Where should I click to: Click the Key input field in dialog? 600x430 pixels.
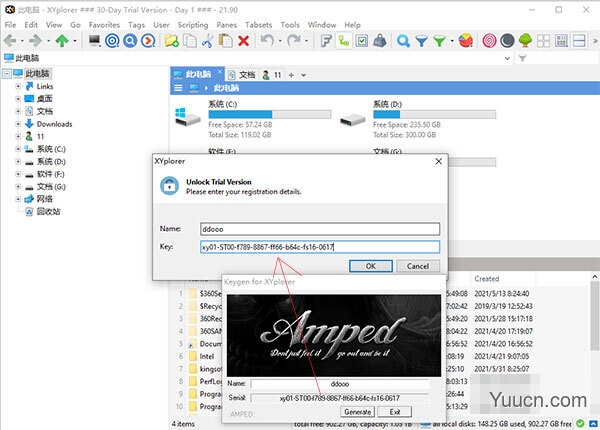coord(320,247)
